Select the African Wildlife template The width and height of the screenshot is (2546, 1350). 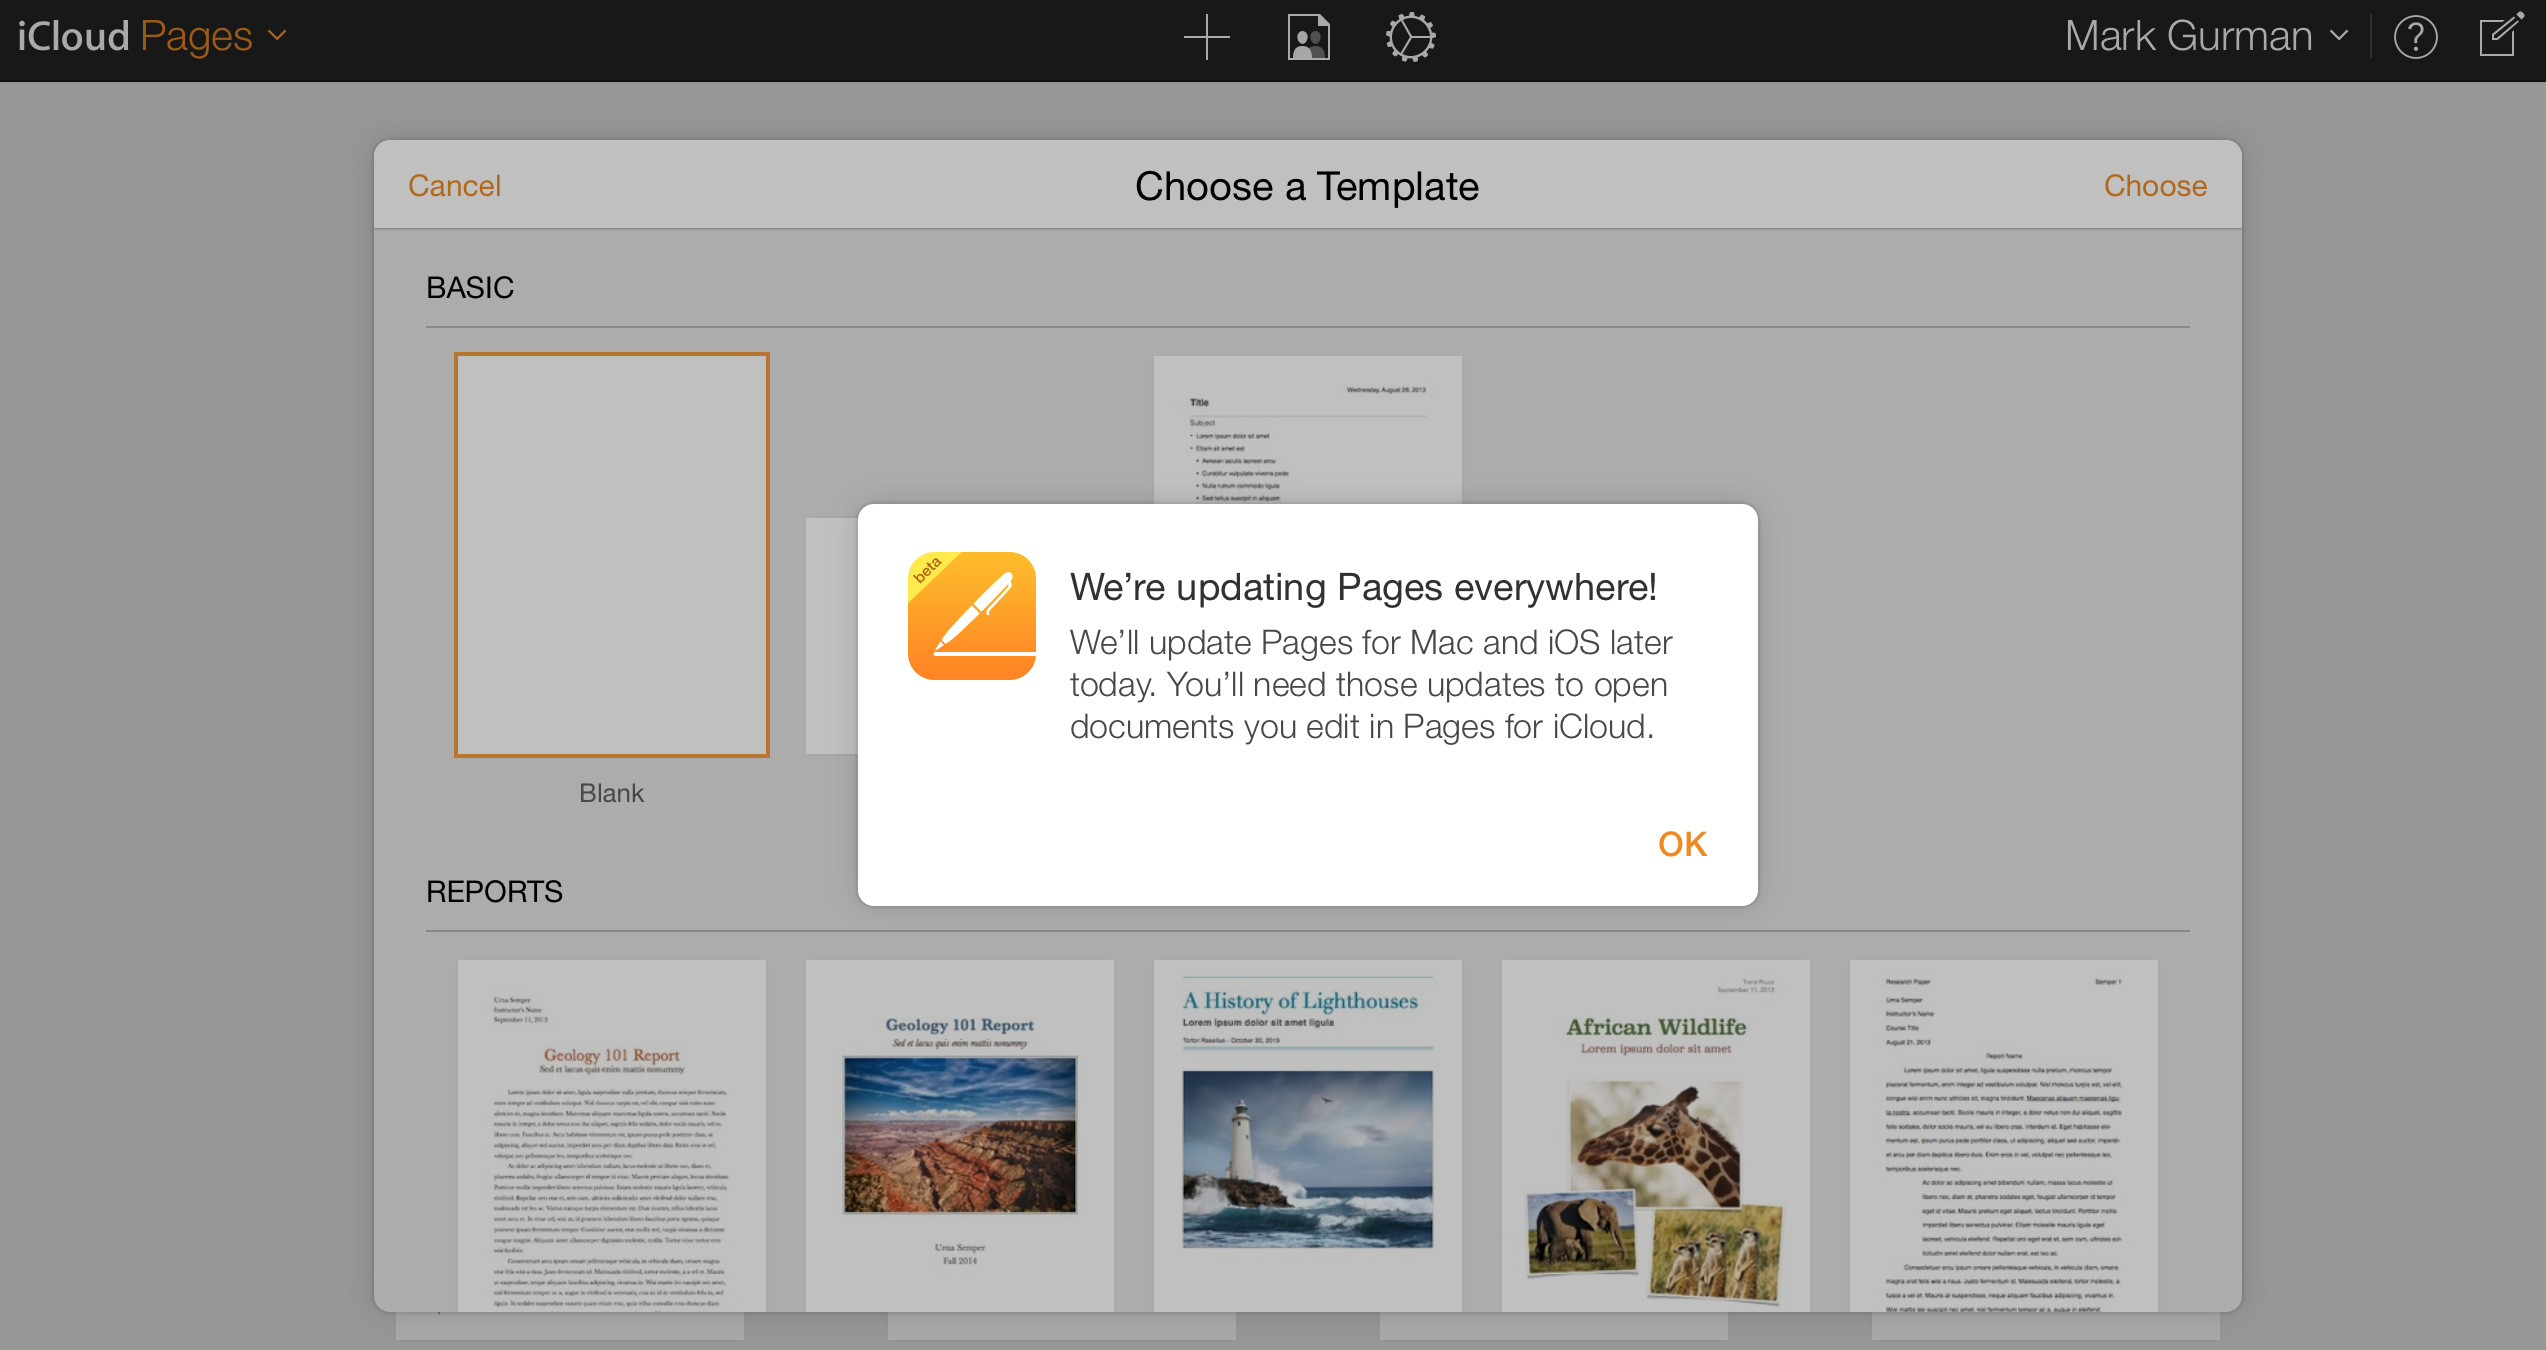[1656, 1136]
